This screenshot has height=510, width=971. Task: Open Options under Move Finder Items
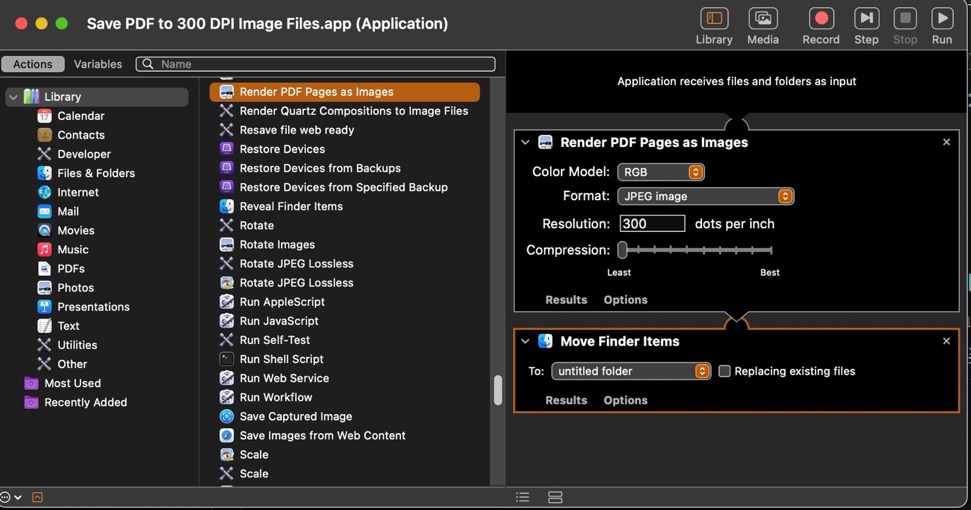[625, 400]
